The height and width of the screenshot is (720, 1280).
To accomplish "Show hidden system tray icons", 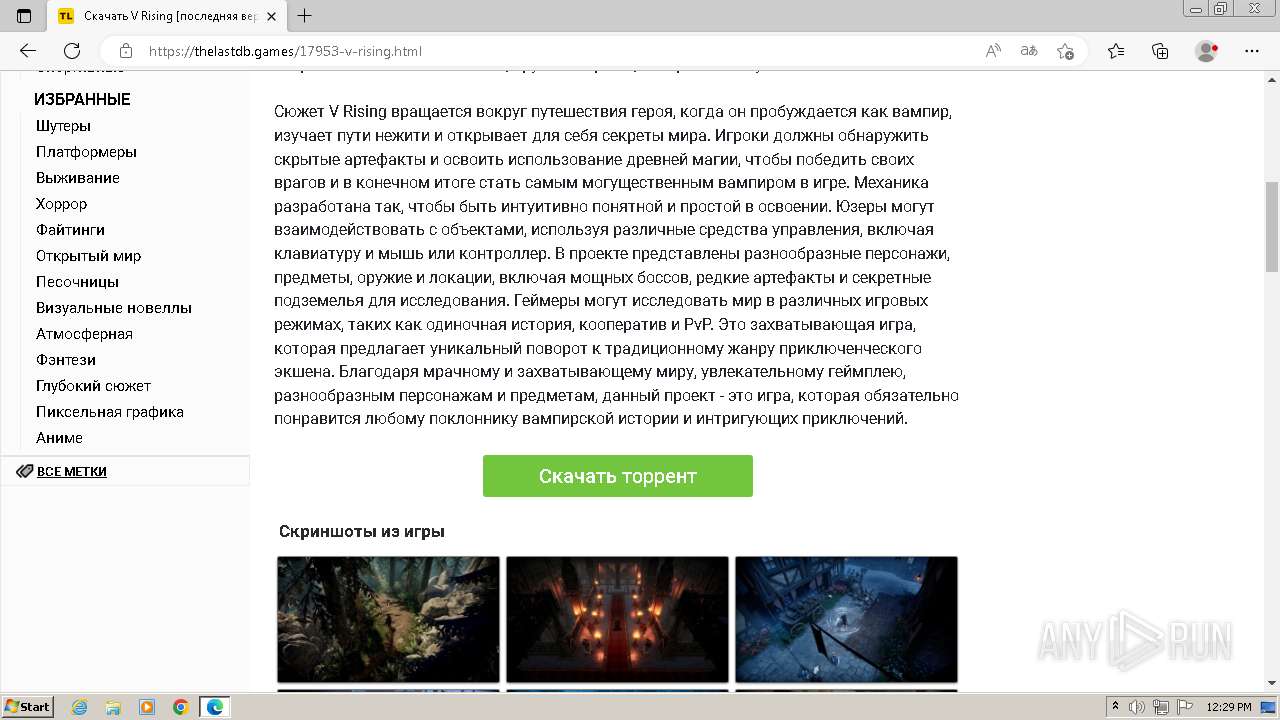I will pos(1115,707).
